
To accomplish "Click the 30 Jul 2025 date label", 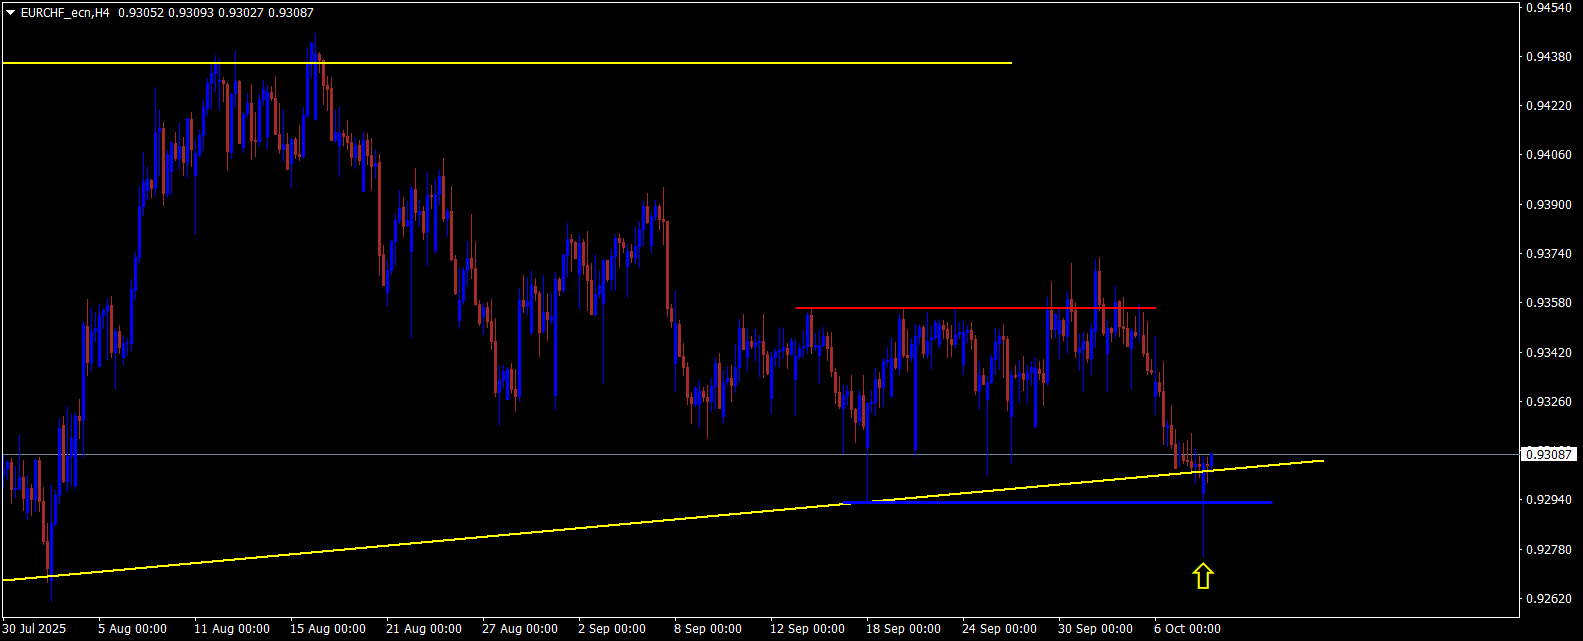I will (34, 629).
